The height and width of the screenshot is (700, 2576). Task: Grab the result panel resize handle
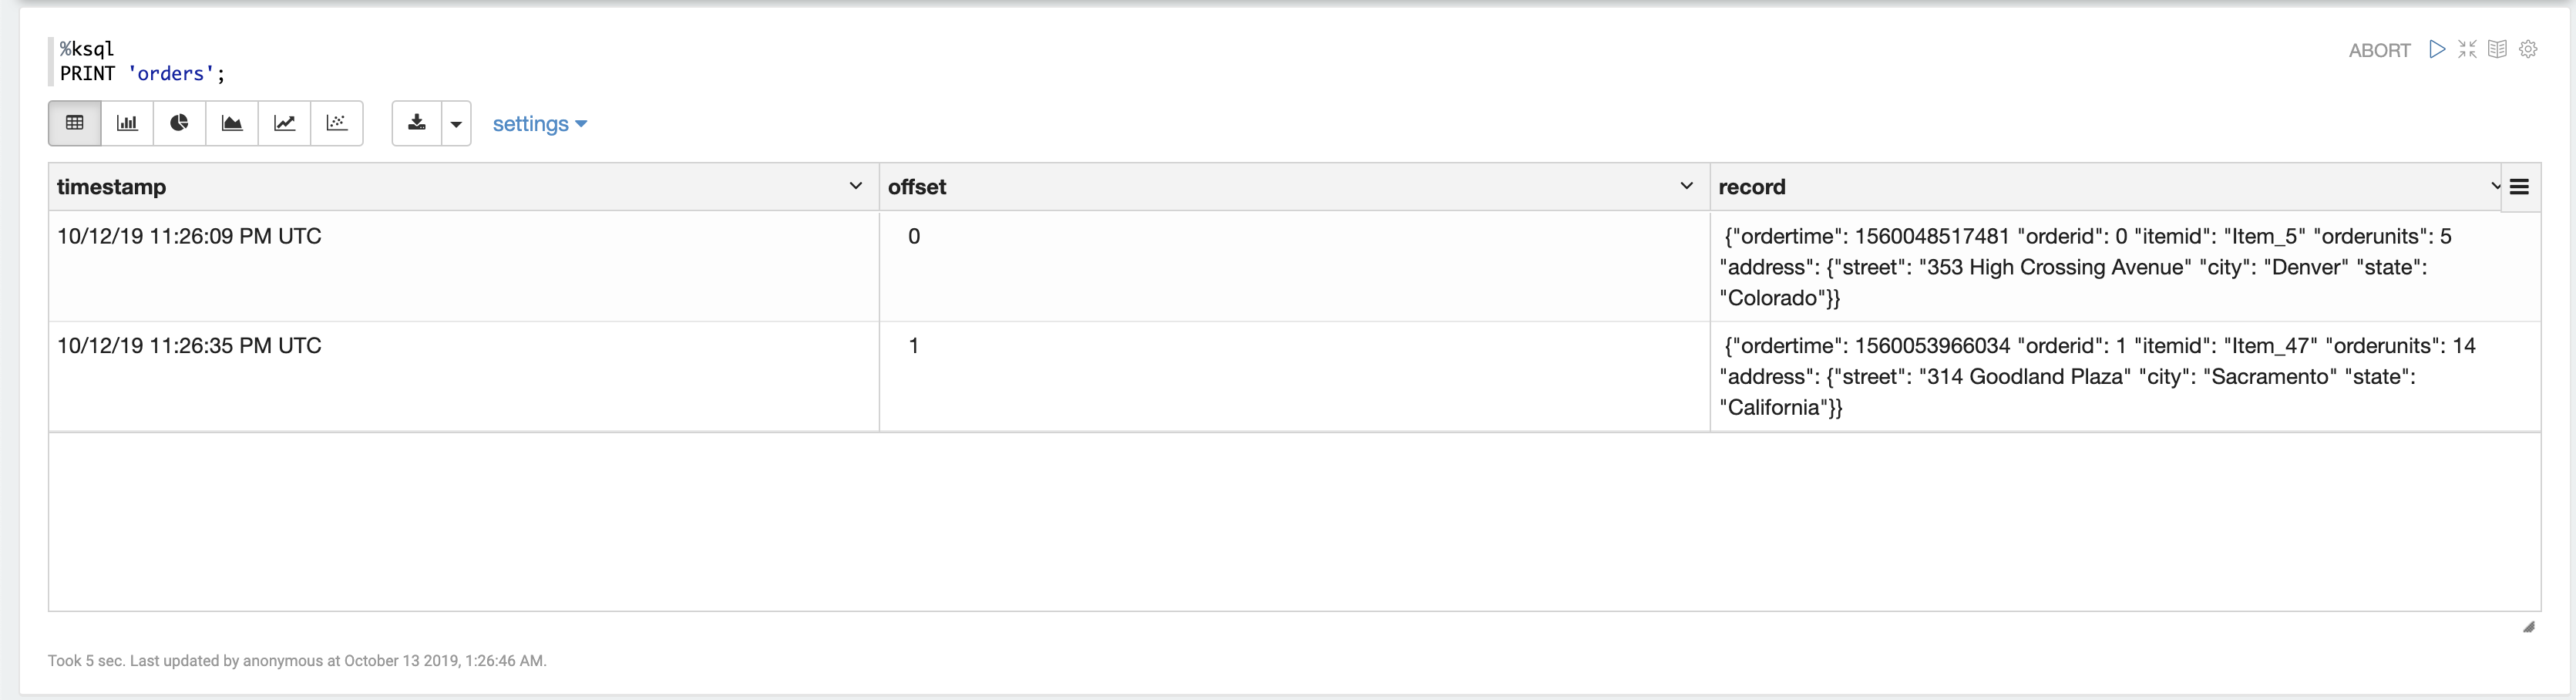coord(2528,627)
